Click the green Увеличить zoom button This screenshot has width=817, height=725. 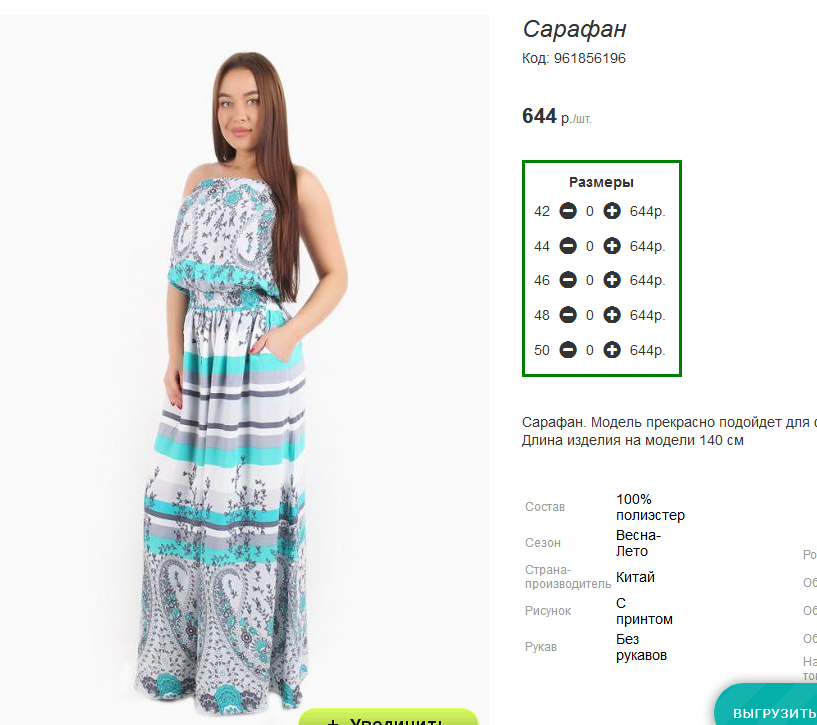click(x=388, y=718)
